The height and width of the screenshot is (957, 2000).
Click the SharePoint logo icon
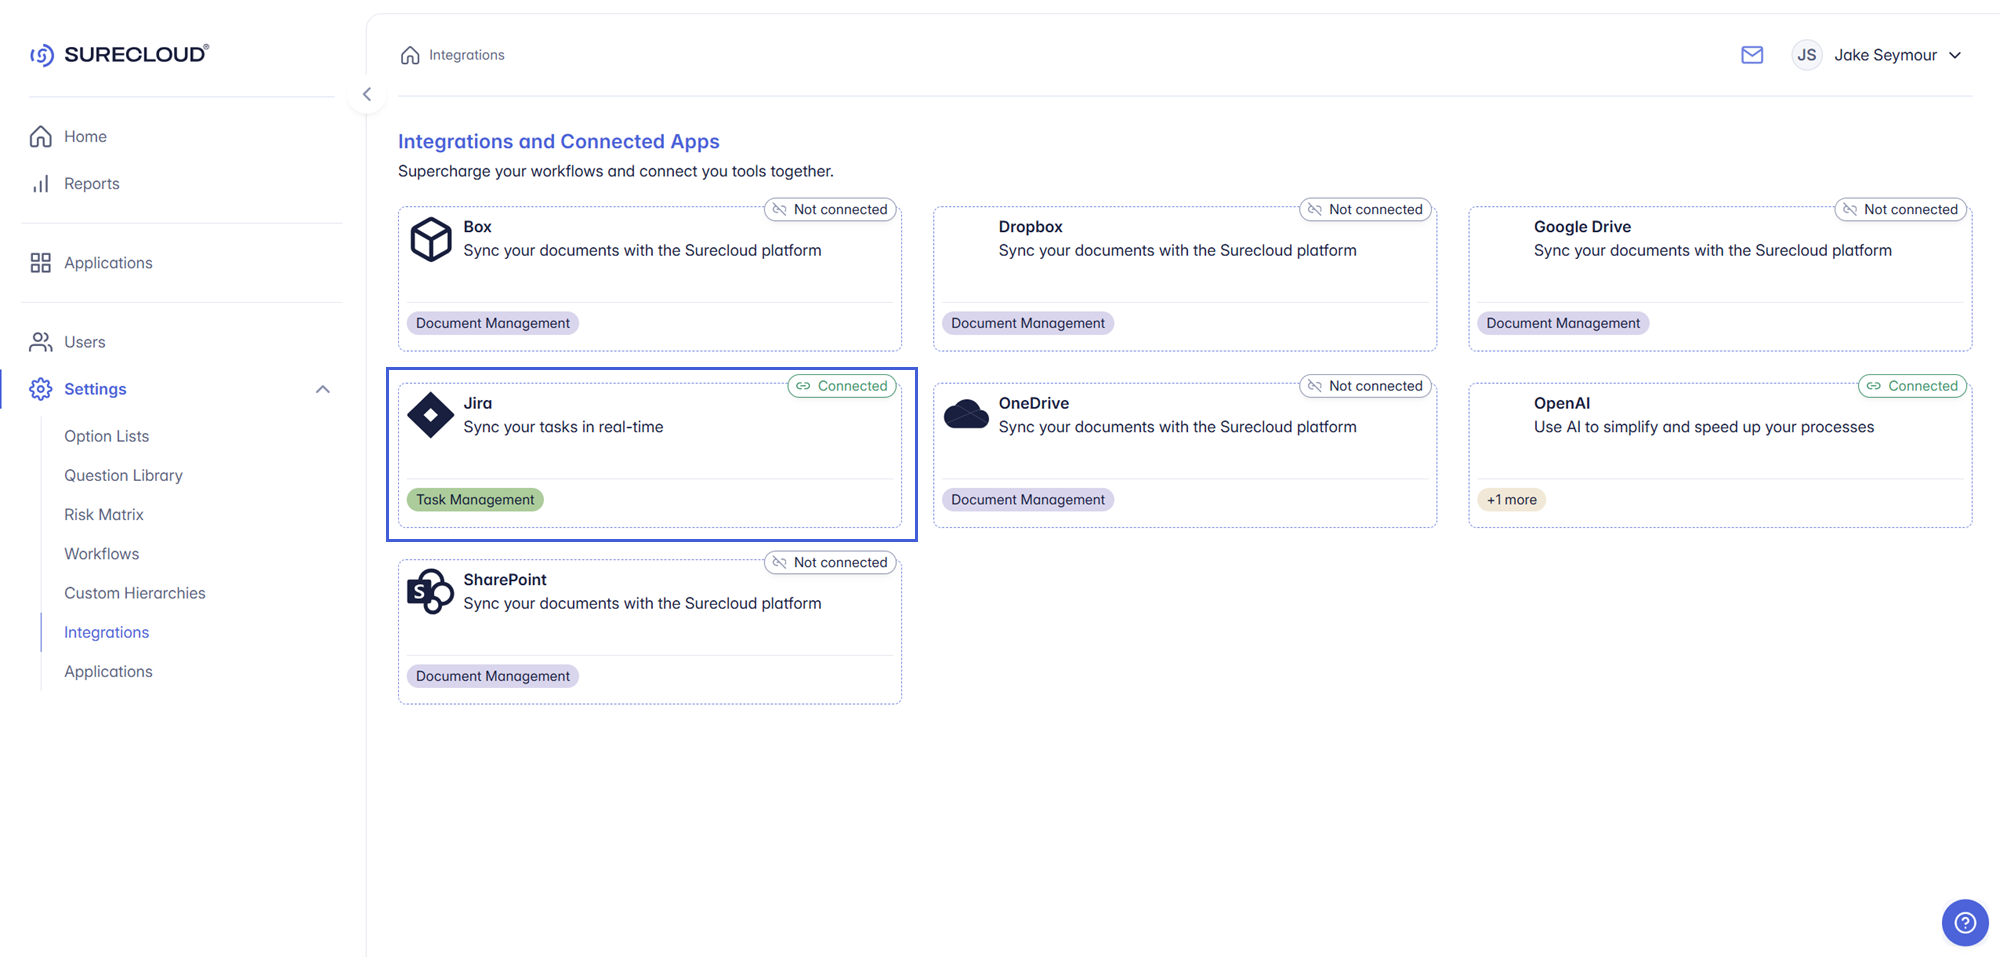pos(431,592)
